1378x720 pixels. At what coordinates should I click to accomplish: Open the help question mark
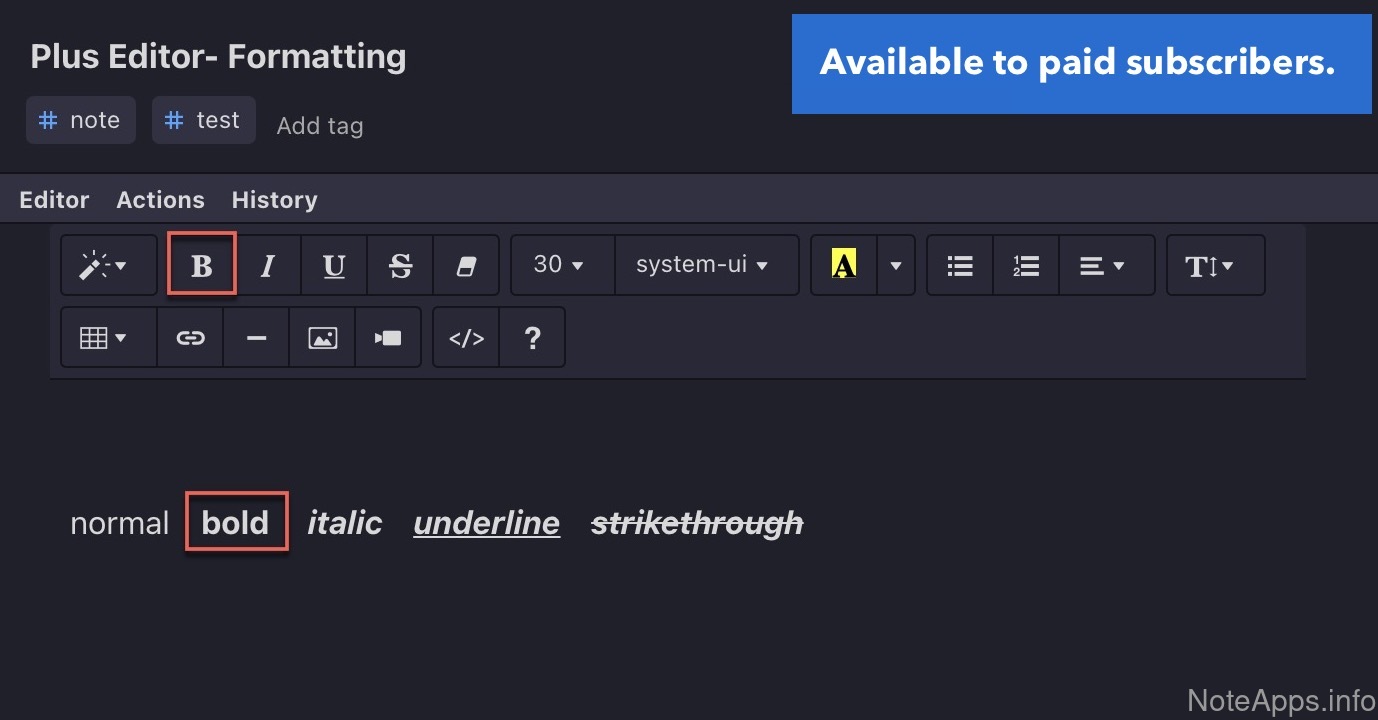pyautogui.click(x=532, y=338)
